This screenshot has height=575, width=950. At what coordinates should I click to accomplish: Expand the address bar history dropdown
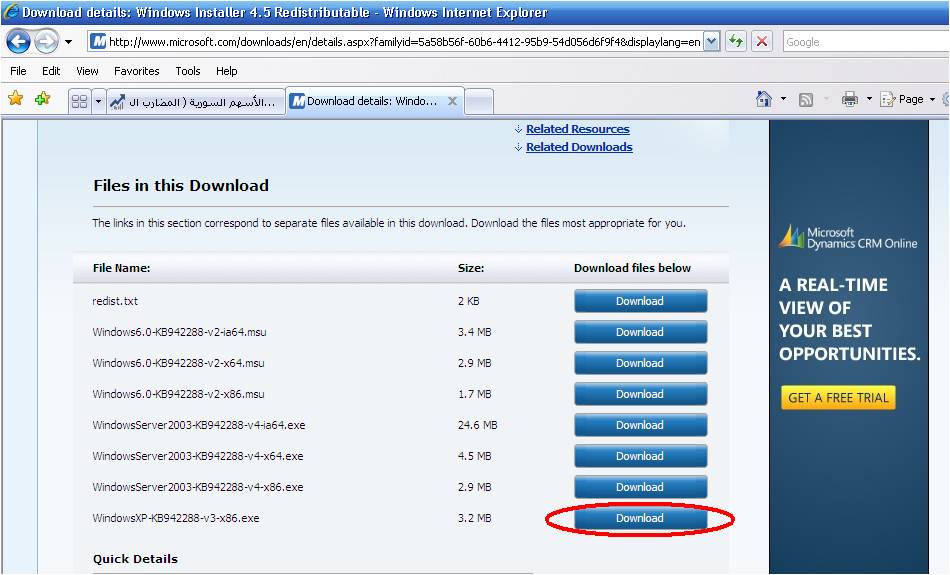[712, 42]
